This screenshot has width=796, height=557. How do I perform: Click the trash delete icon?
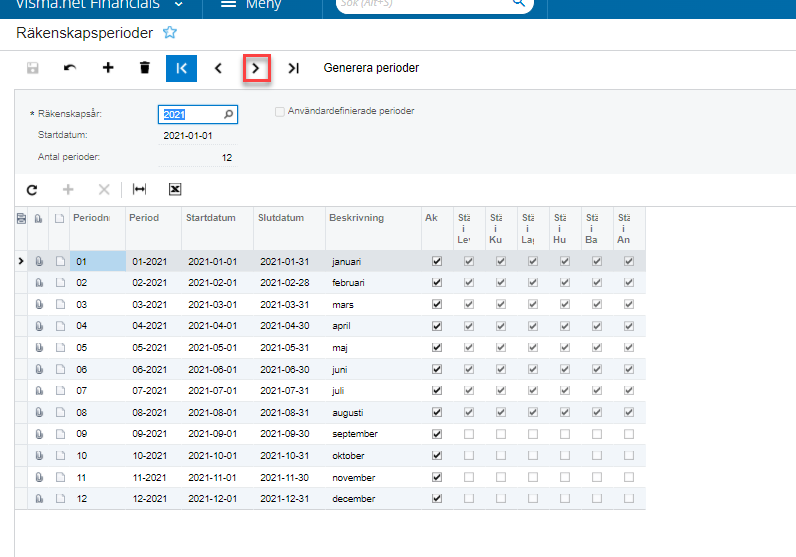(x=145, y=68)
